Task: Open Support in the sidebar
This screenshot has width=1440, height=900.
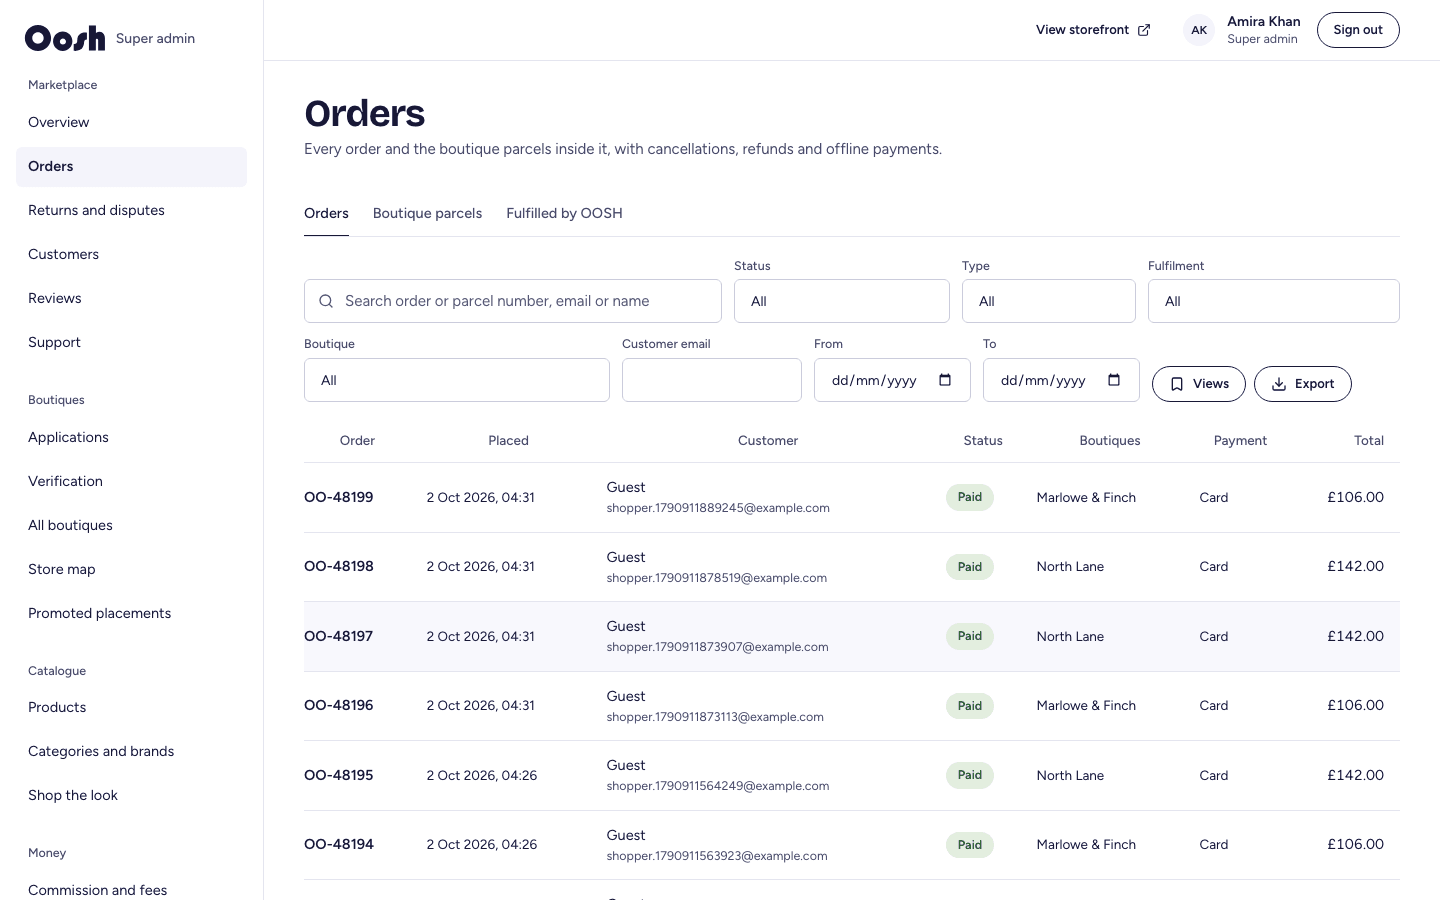Action: (x=131, y=343)
